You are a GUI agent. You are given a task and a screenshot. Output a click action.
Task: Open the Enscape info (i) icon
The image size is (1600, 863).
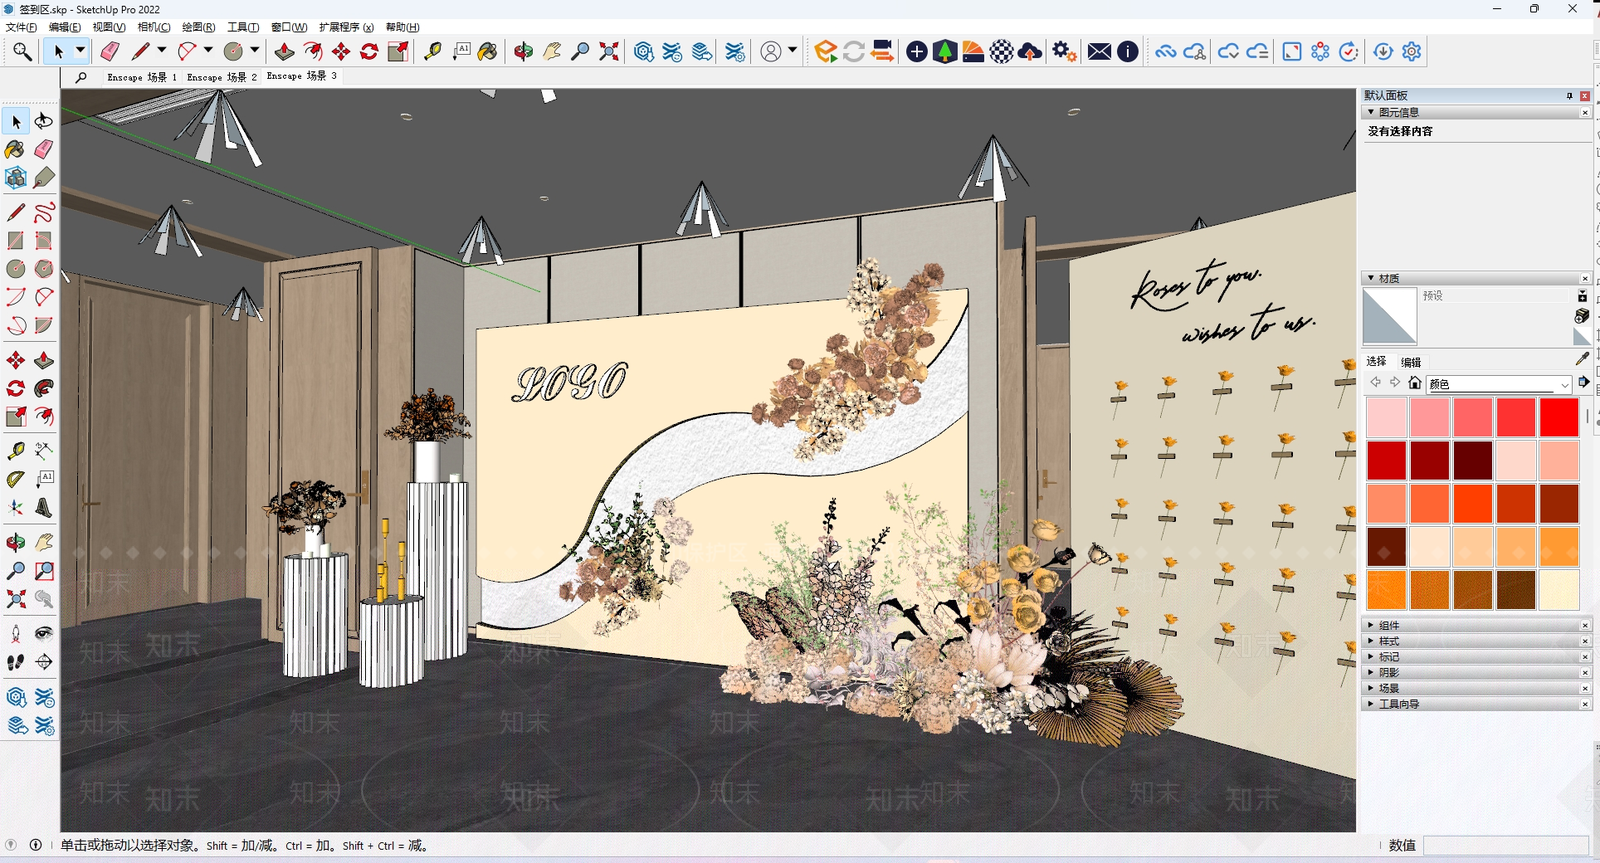pos(1128,51)
